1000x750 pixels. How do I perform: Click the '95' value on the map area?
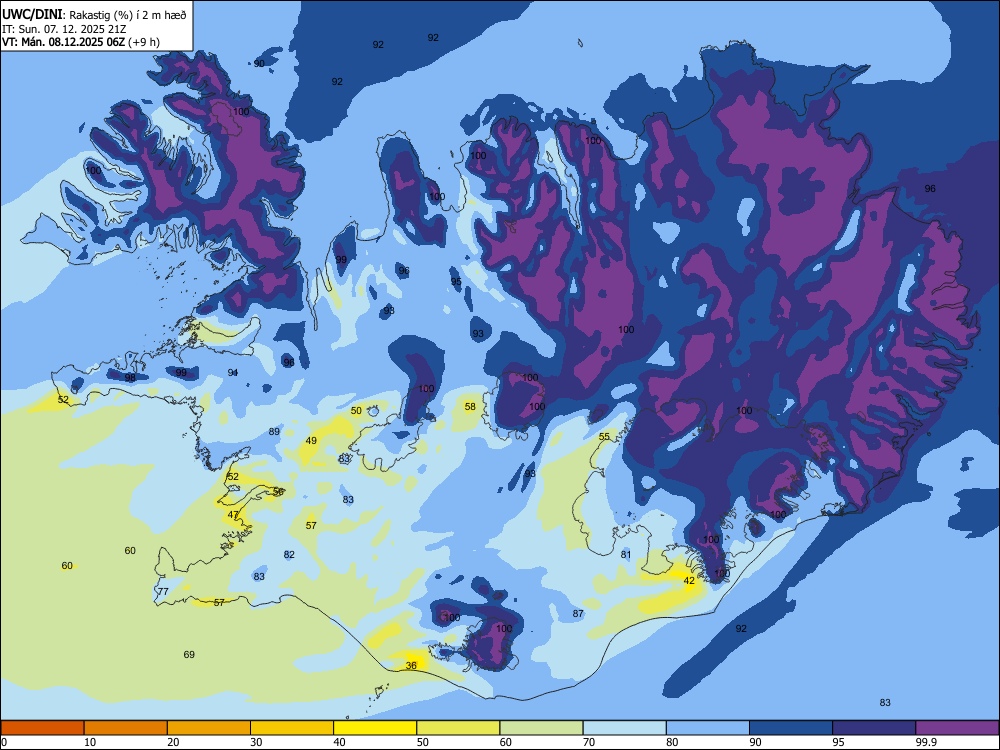coord(456,281)
